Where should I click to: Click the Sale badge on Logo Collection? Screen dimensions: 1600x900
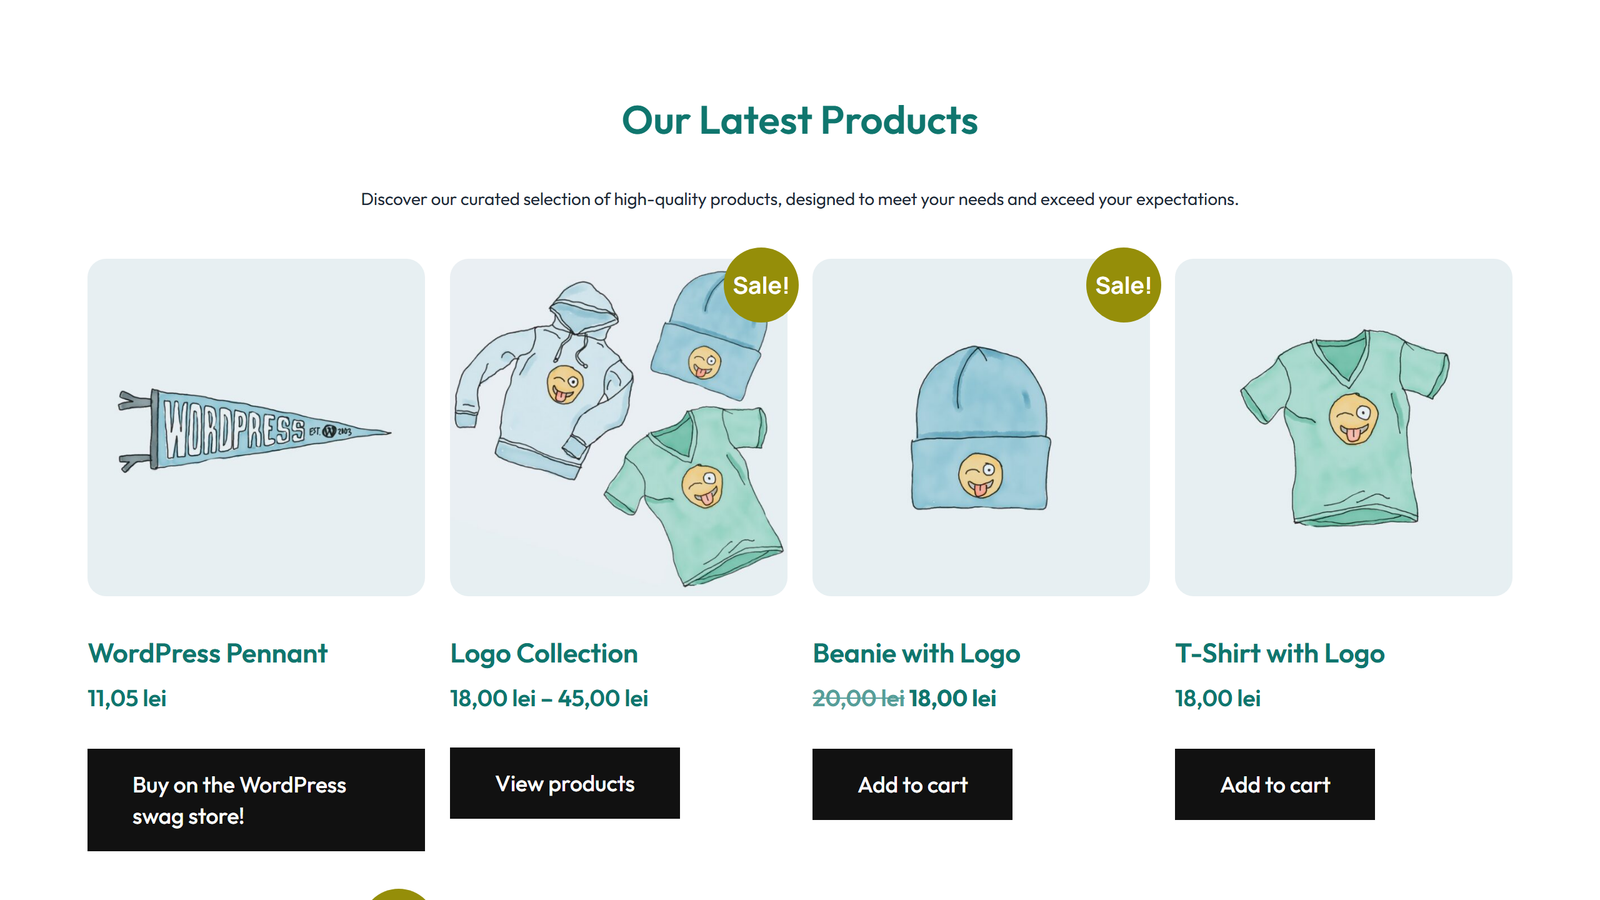point(761,284)
